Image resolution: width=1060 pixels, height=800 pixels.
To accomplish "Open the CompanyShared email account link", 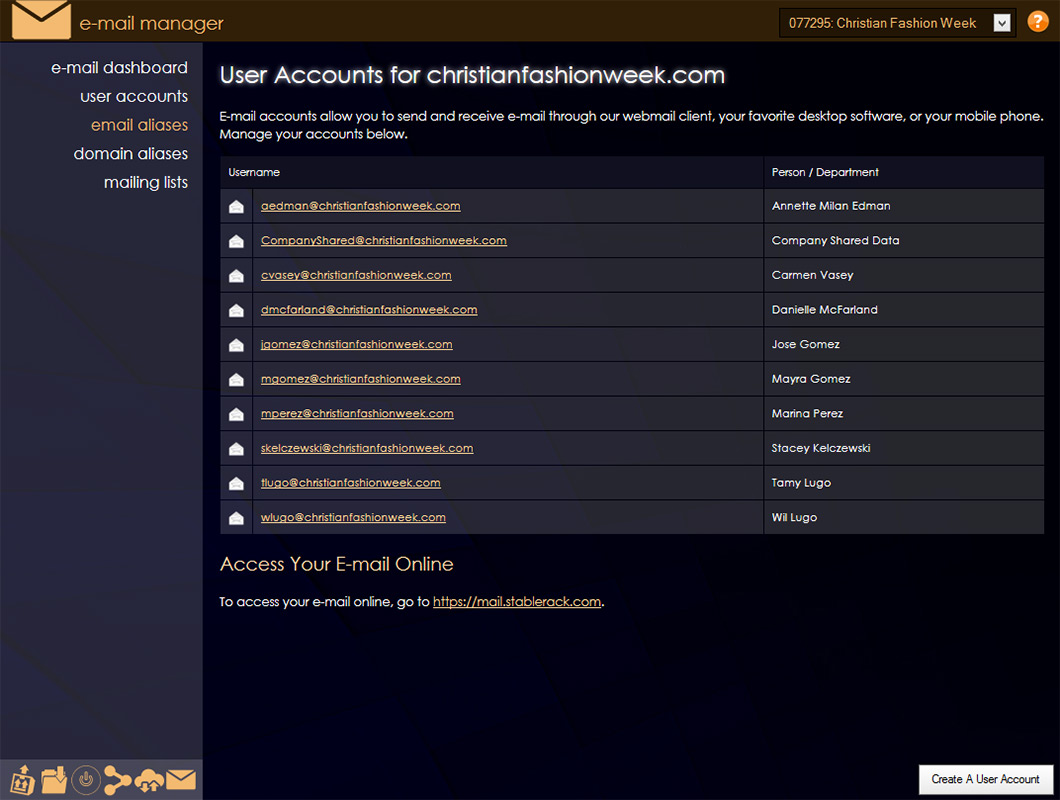I will [x=383, y=241].
